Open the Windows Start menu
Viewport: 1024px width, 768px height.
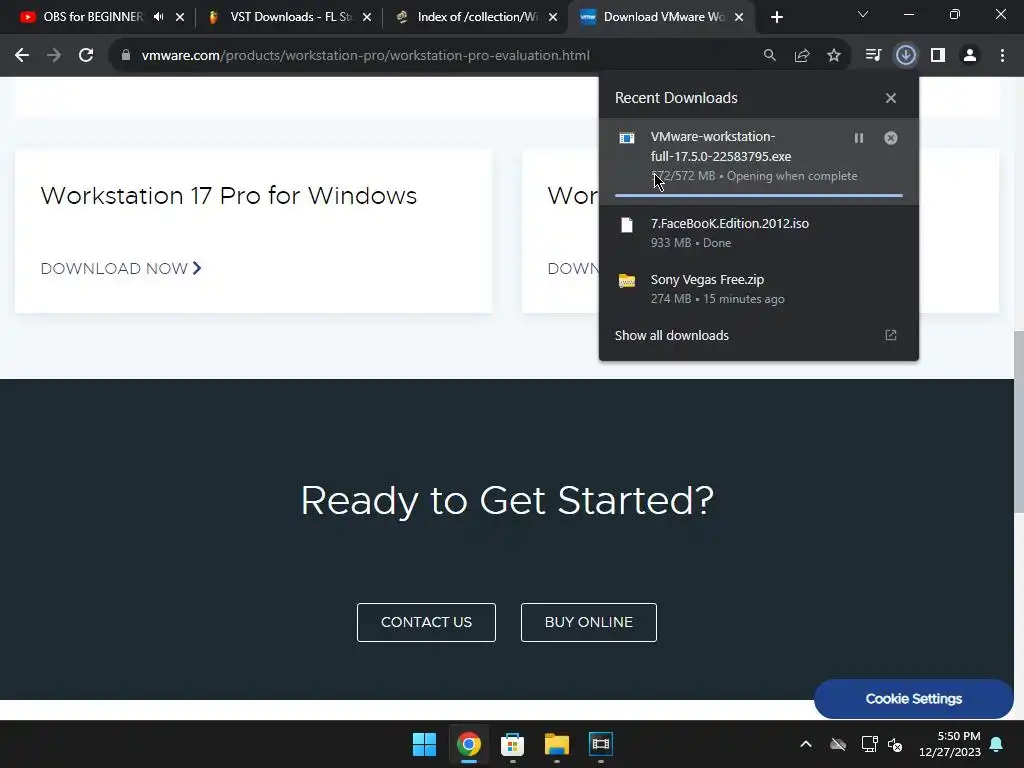424,744
